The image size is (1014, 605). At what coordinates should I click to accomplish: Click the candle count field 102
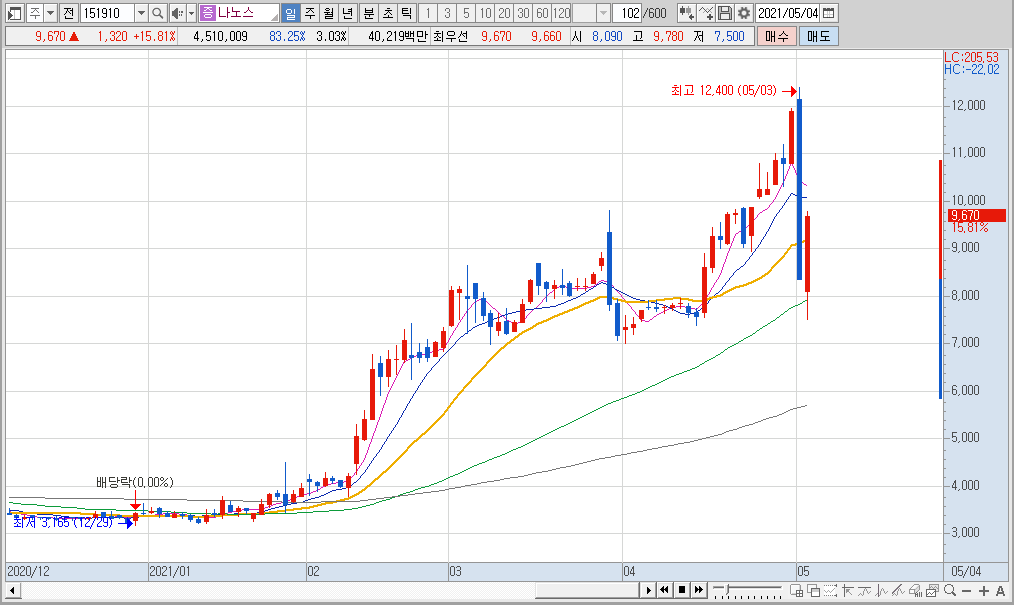click(x=627, y=13)
